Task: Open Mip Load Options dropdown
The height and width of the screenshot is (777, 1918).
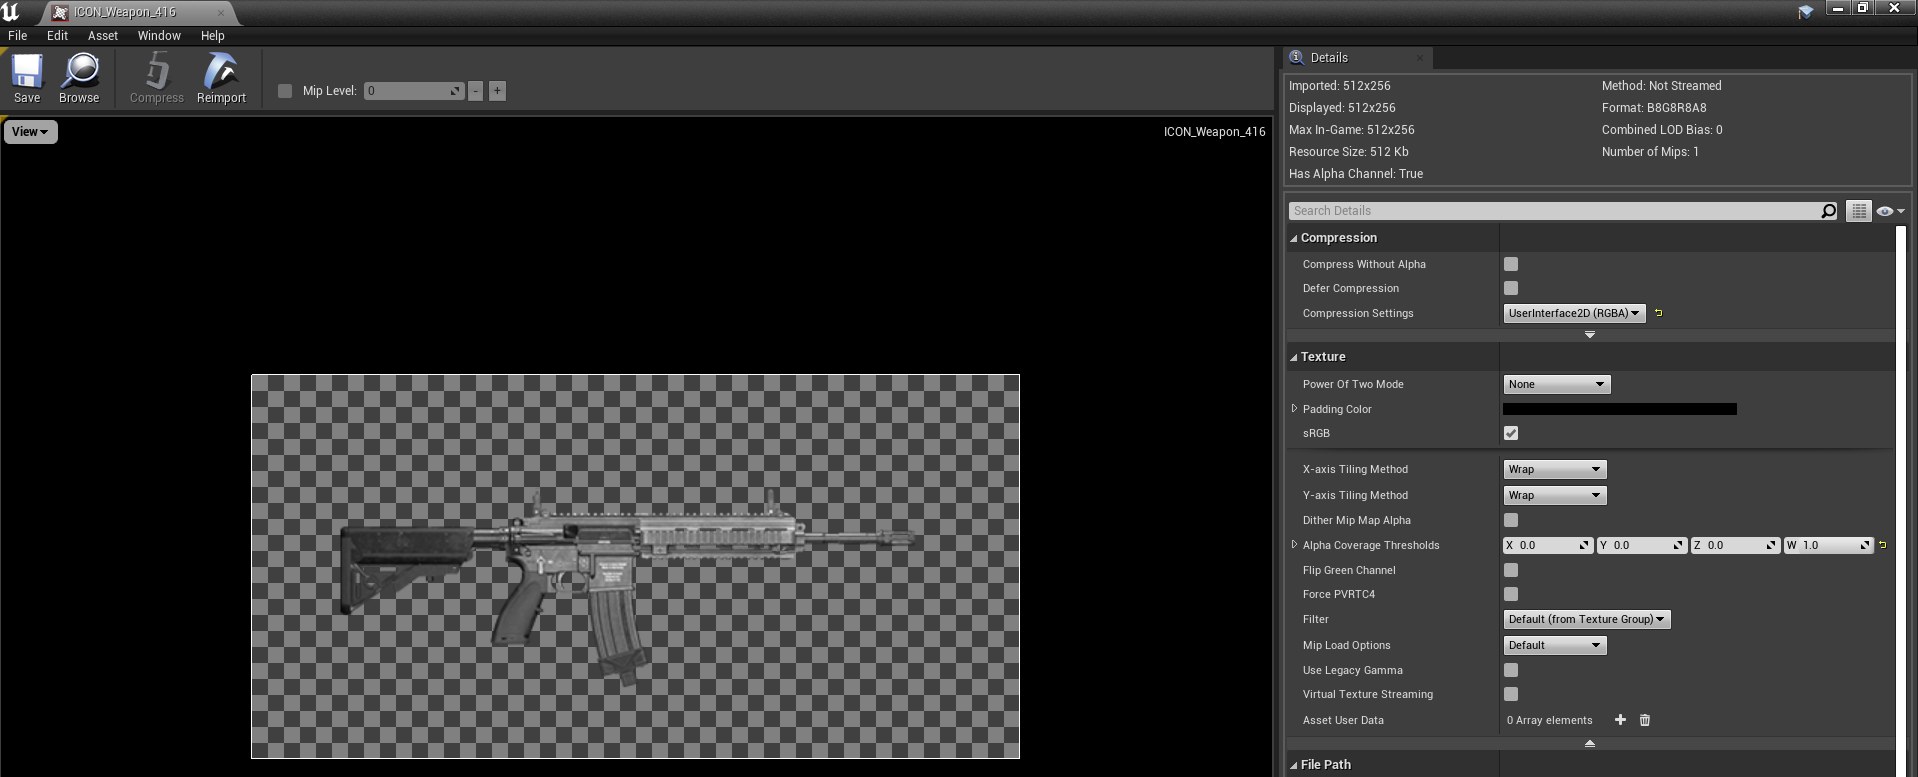Action: point(1555,645)
